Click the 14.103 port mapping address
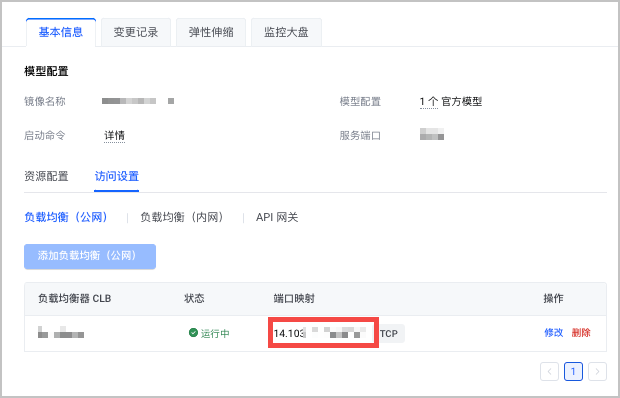This screenshot has width=620, height=398. [323, 333]
